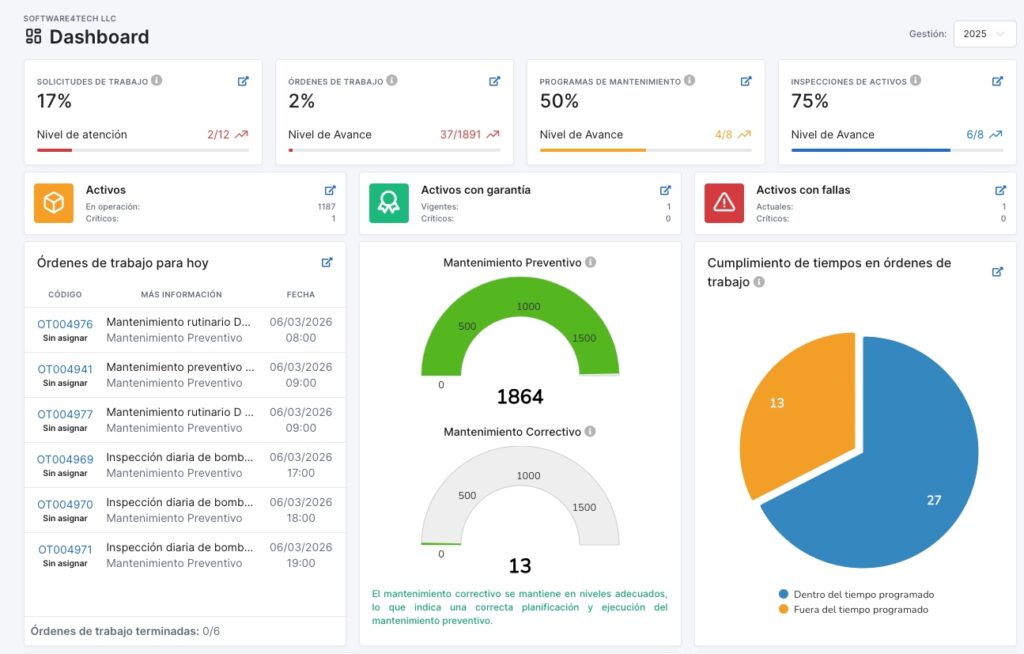Open Órdenes de Trabajo external link icon
This screenshot has width=1024, height=654.
pos(494,81)
